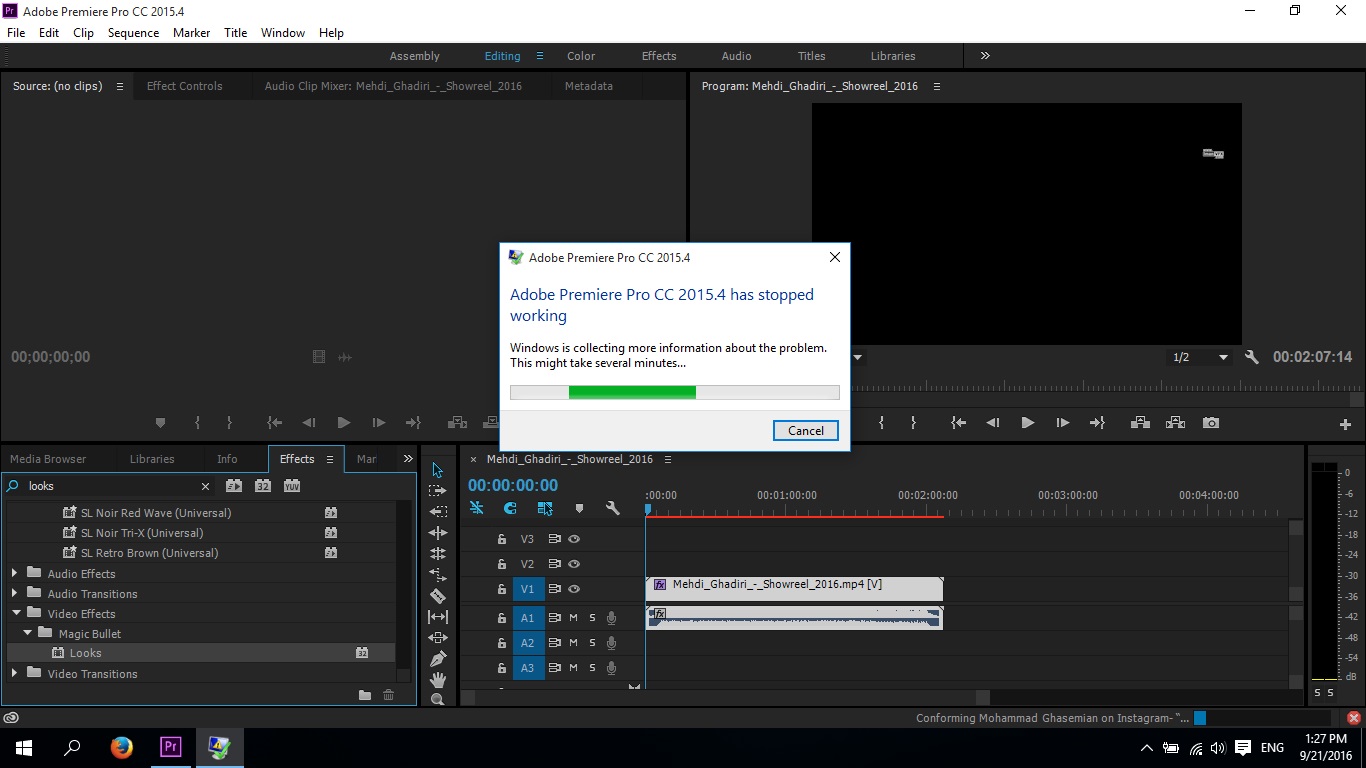The width and height of the screenshot is (1366, 768).
Task: Show hidden panel tabs chevron near Markers
Action: [408, 459]
